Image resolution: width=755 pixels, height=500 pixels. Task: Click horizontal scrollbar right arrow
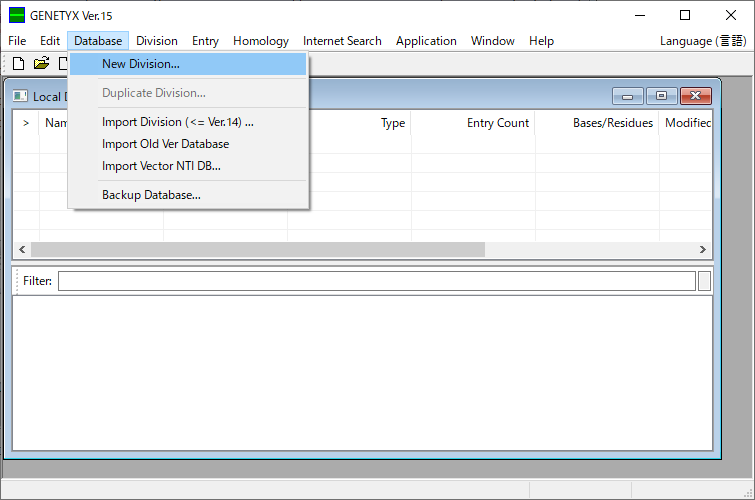[x=703, y=250]
